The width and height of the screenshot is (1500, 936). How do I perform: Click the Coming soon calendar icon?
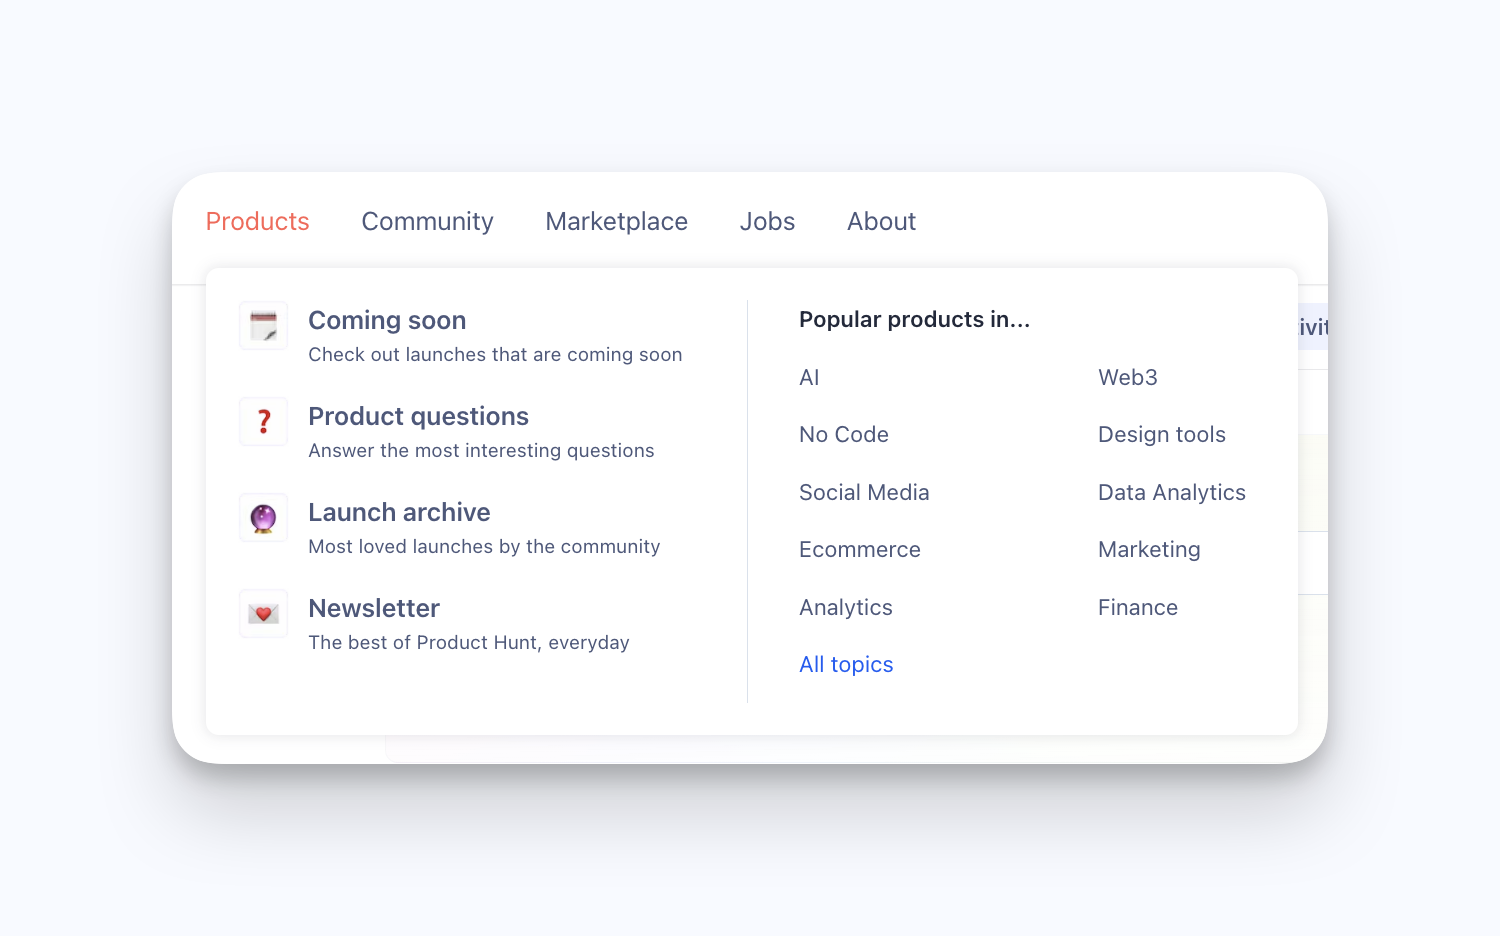(x=263, y=326)
